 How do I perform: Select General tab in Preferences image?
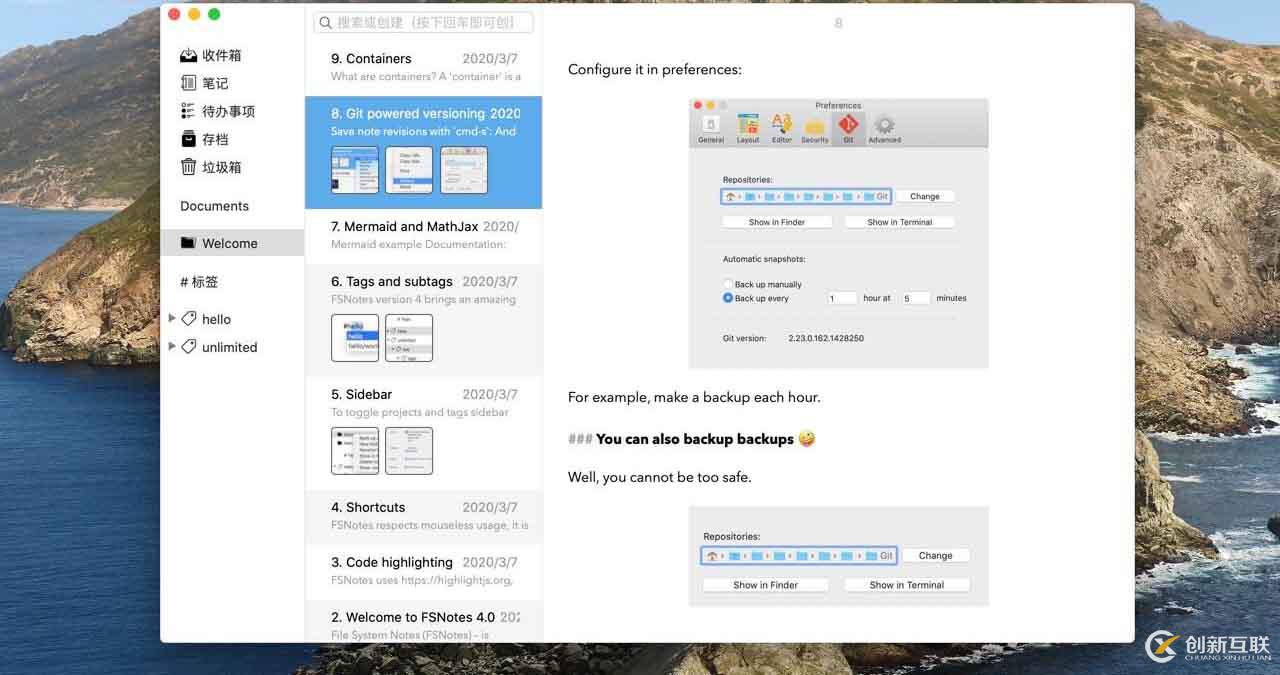pyautogui.click(x=711, y=129)
